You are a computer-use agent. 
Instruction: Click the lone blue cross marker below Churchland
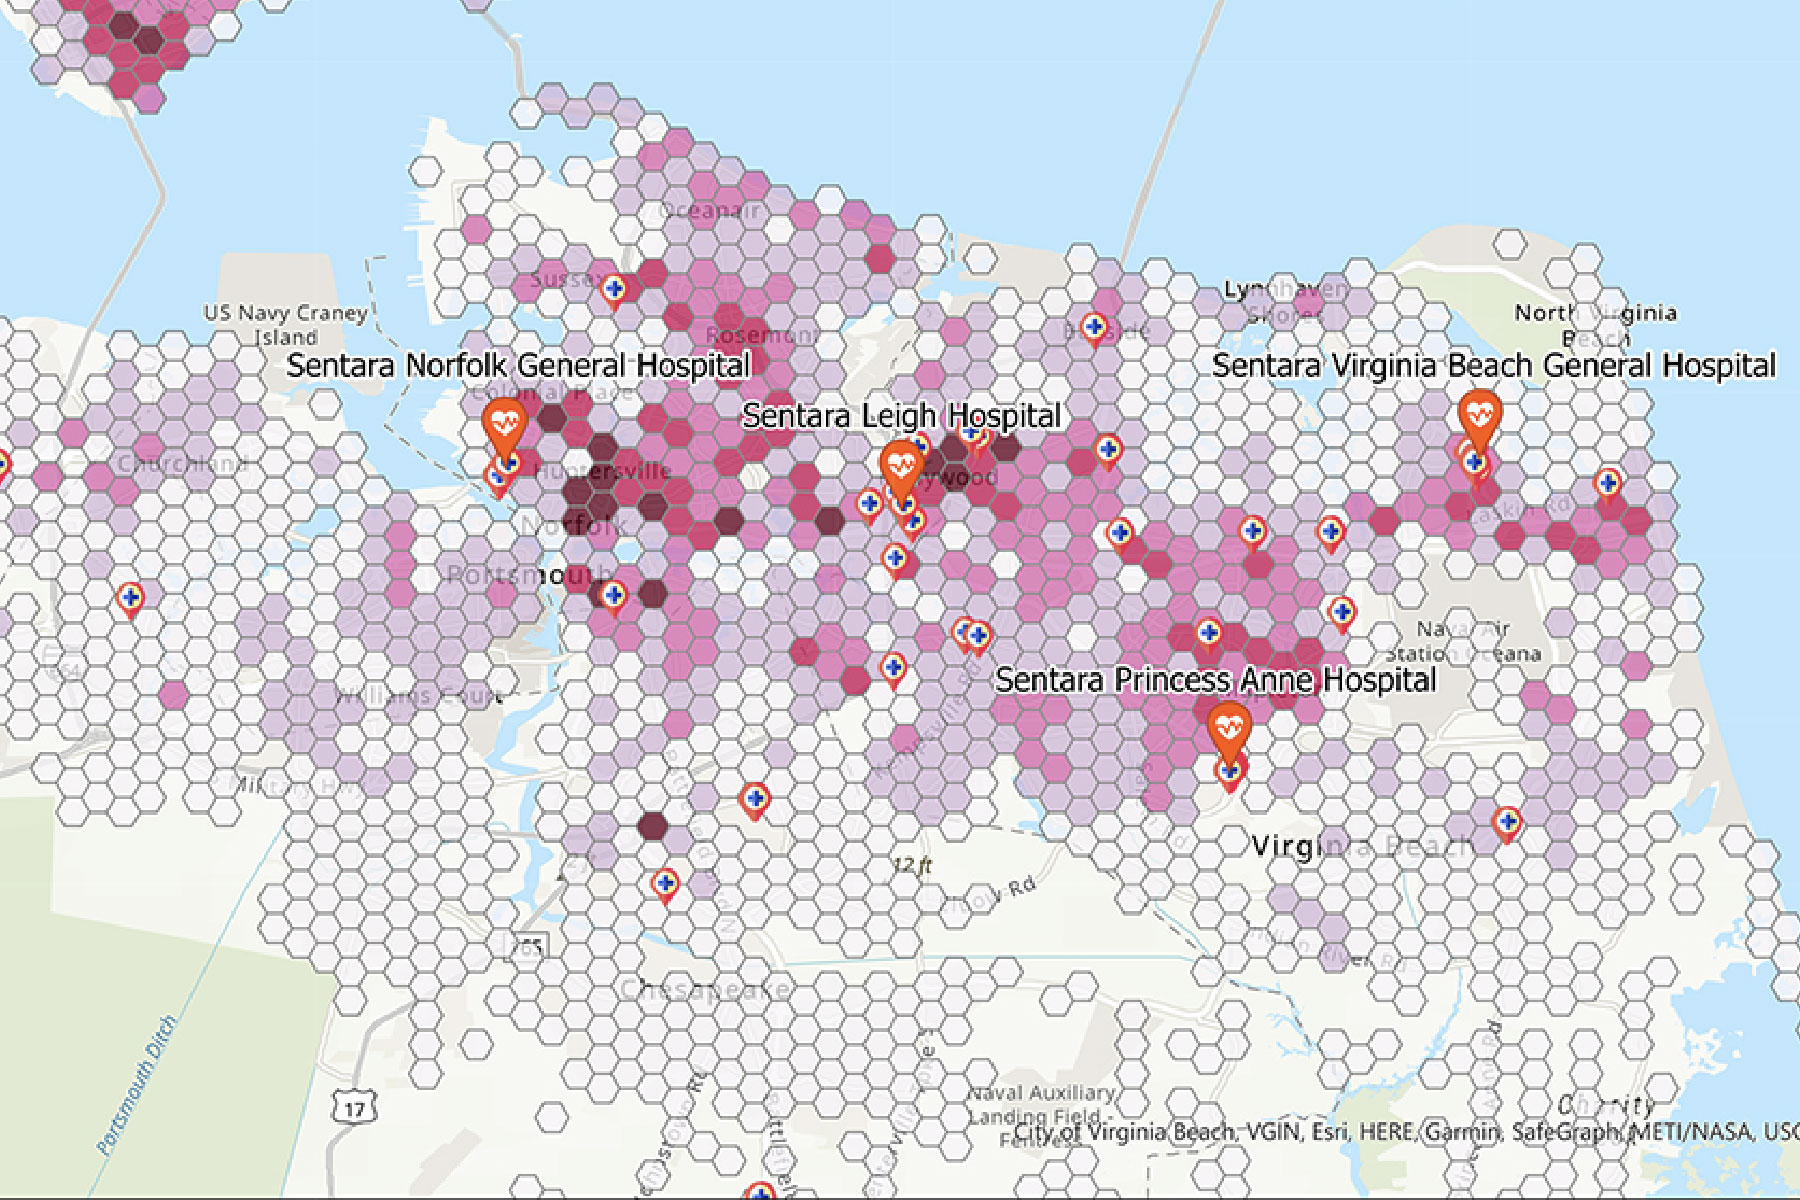[130, 600]
